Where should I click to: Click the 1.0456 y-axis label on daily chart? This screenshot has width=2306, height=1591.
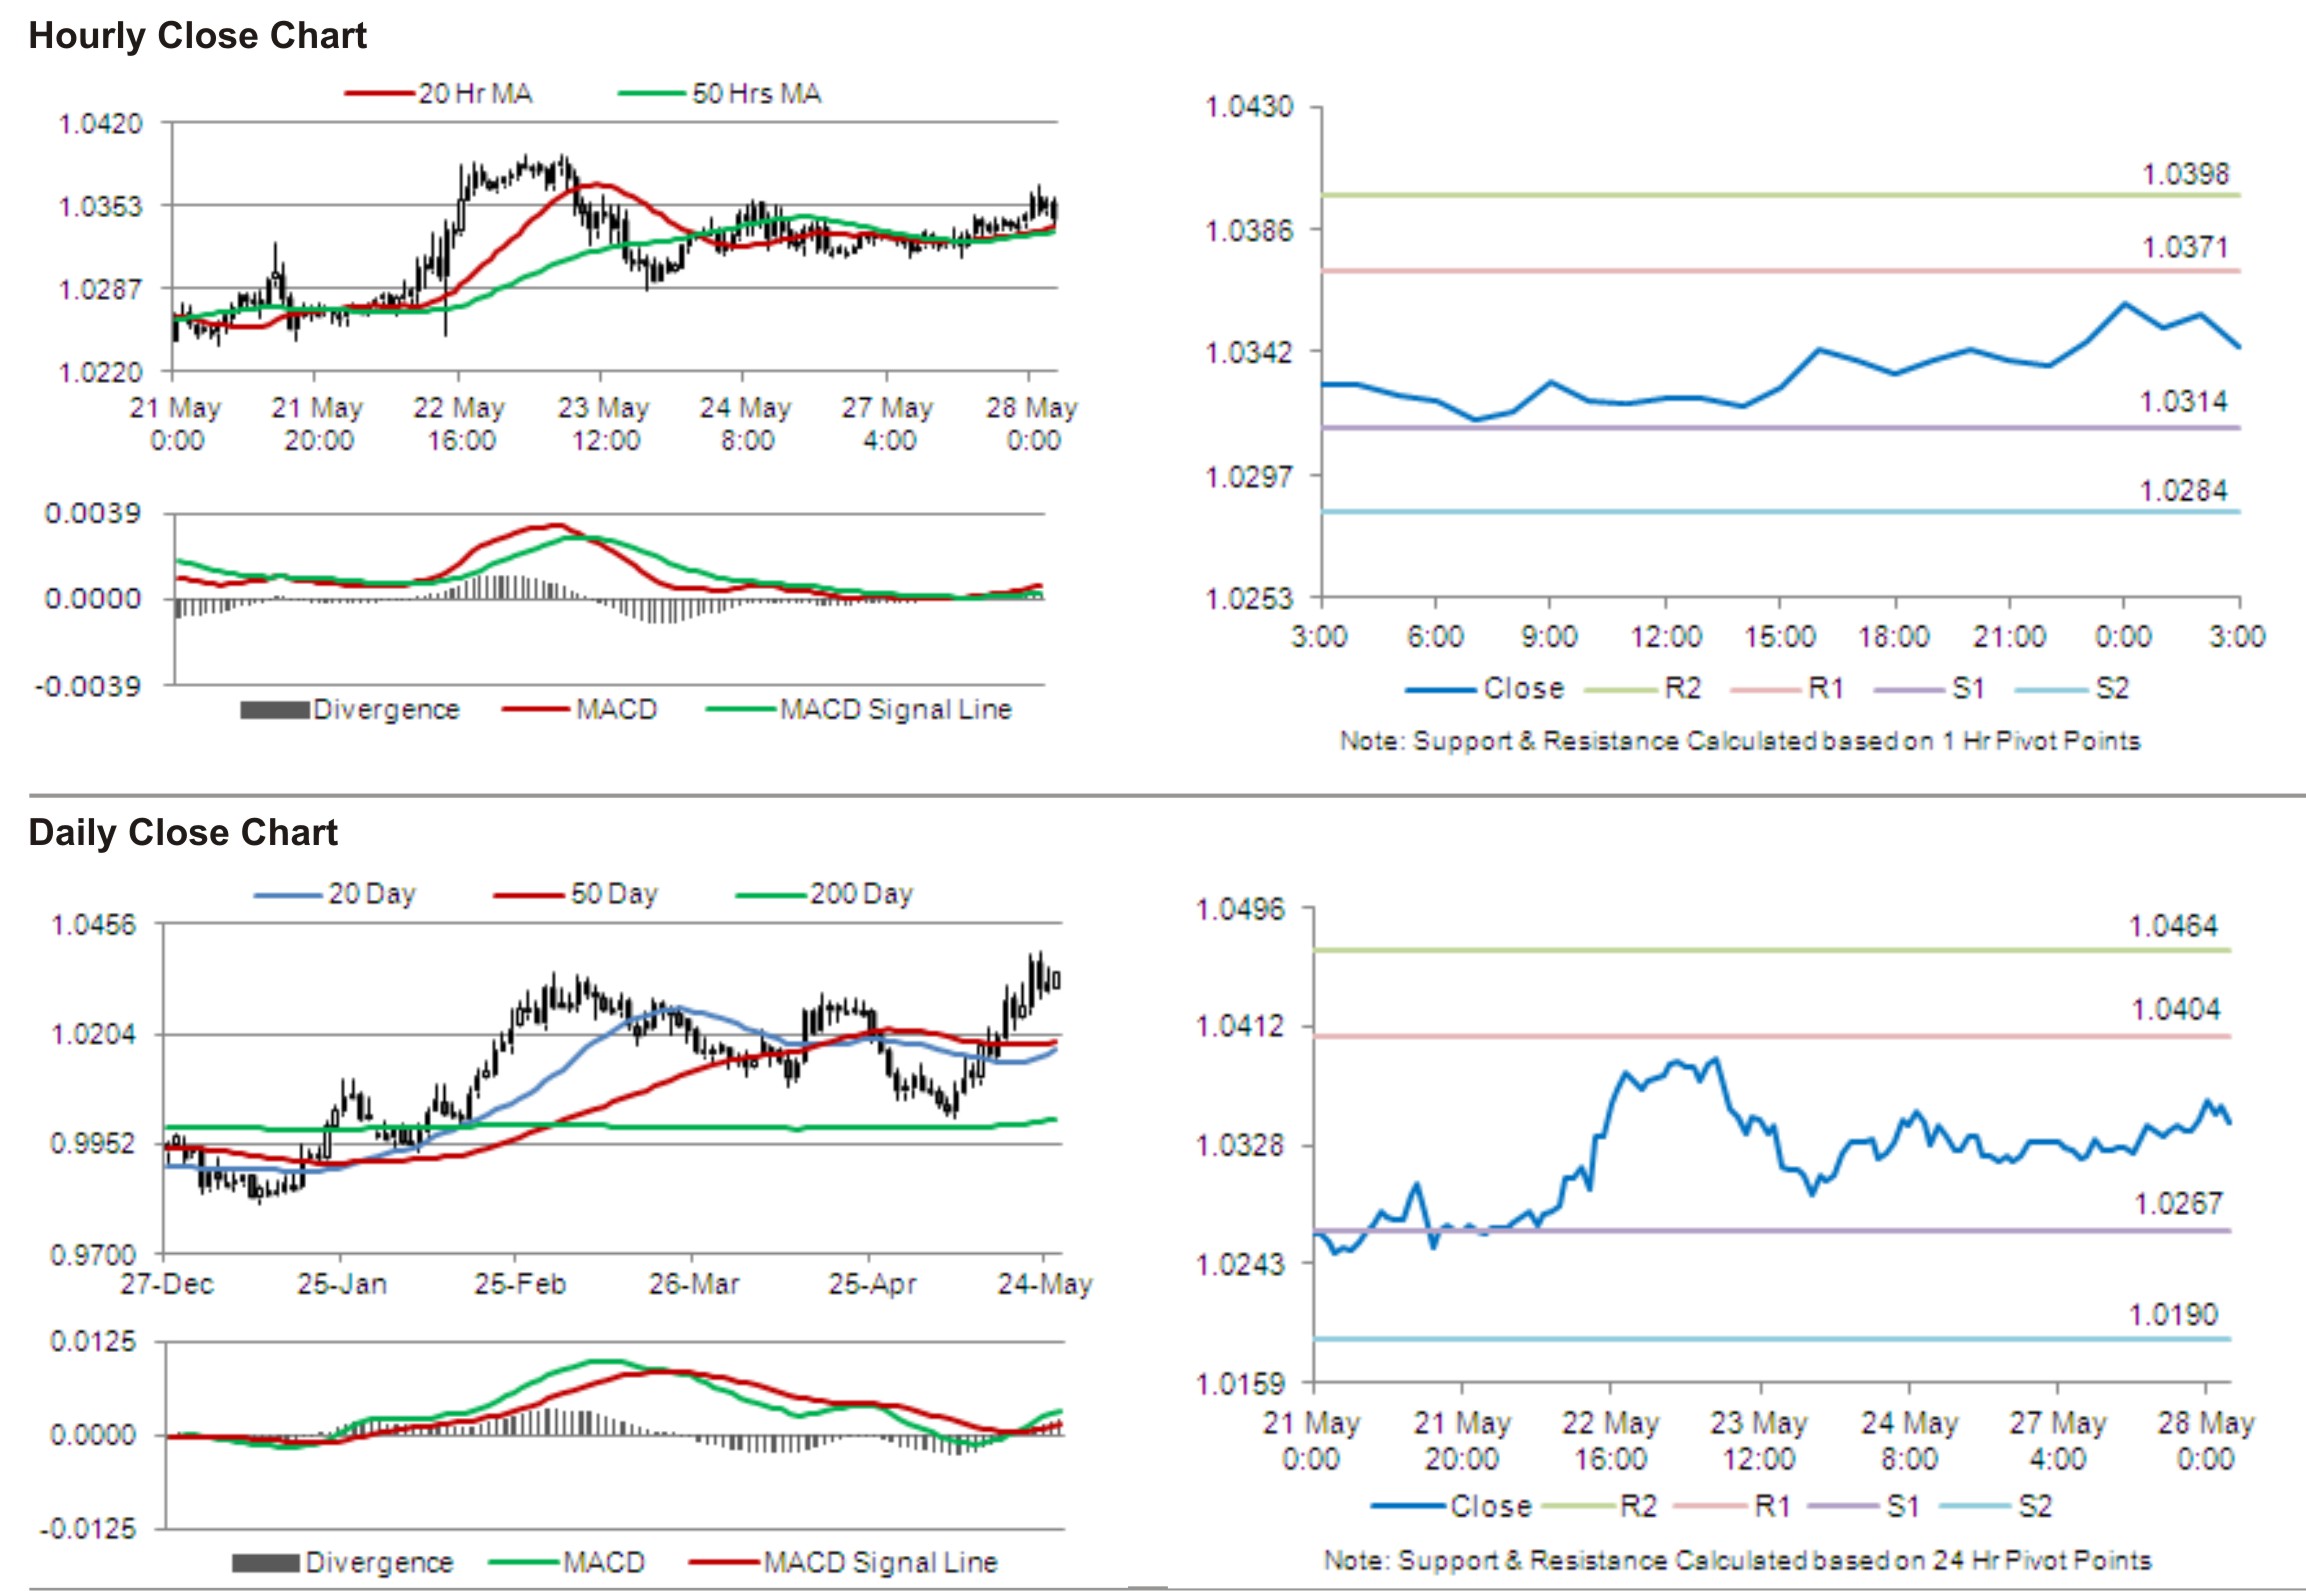(93, 924)
